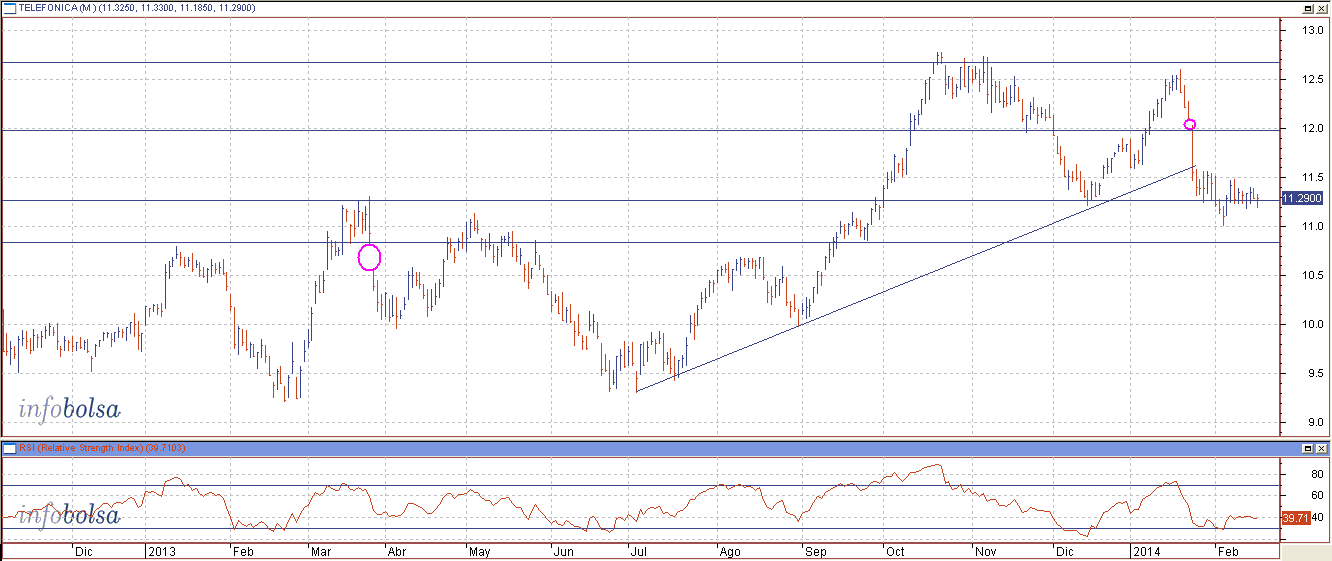Select the TELEFONICA (M) title text
The image size is (1332, 561).
coord(58,7)
